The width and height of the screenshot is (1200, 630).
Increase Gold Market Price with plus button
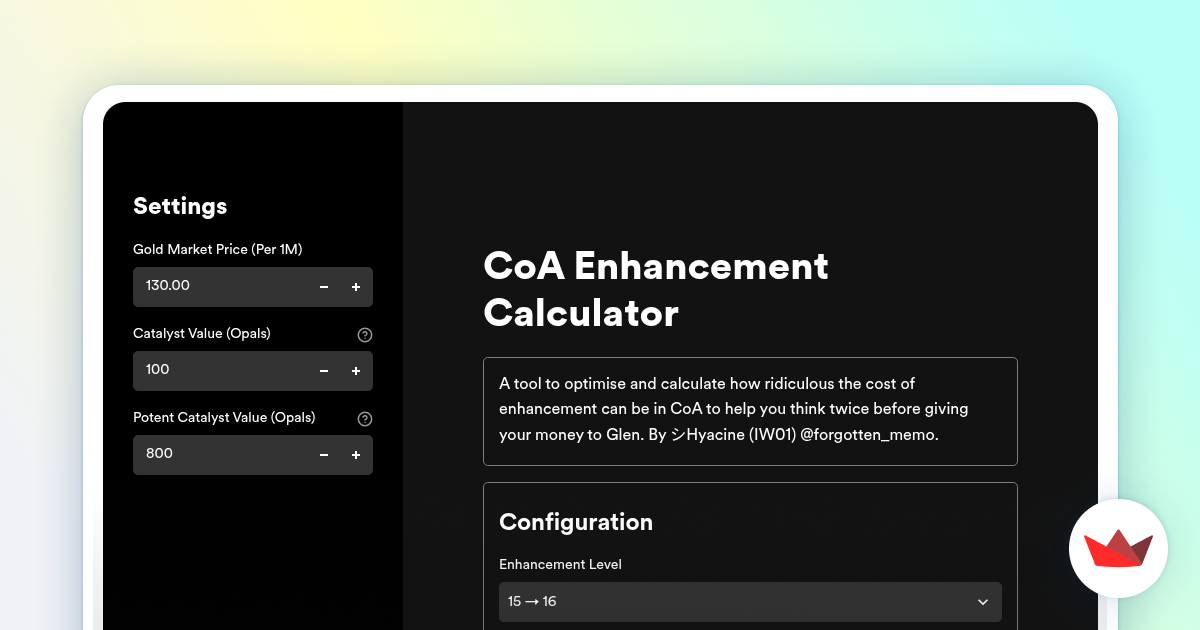point(356,287)
